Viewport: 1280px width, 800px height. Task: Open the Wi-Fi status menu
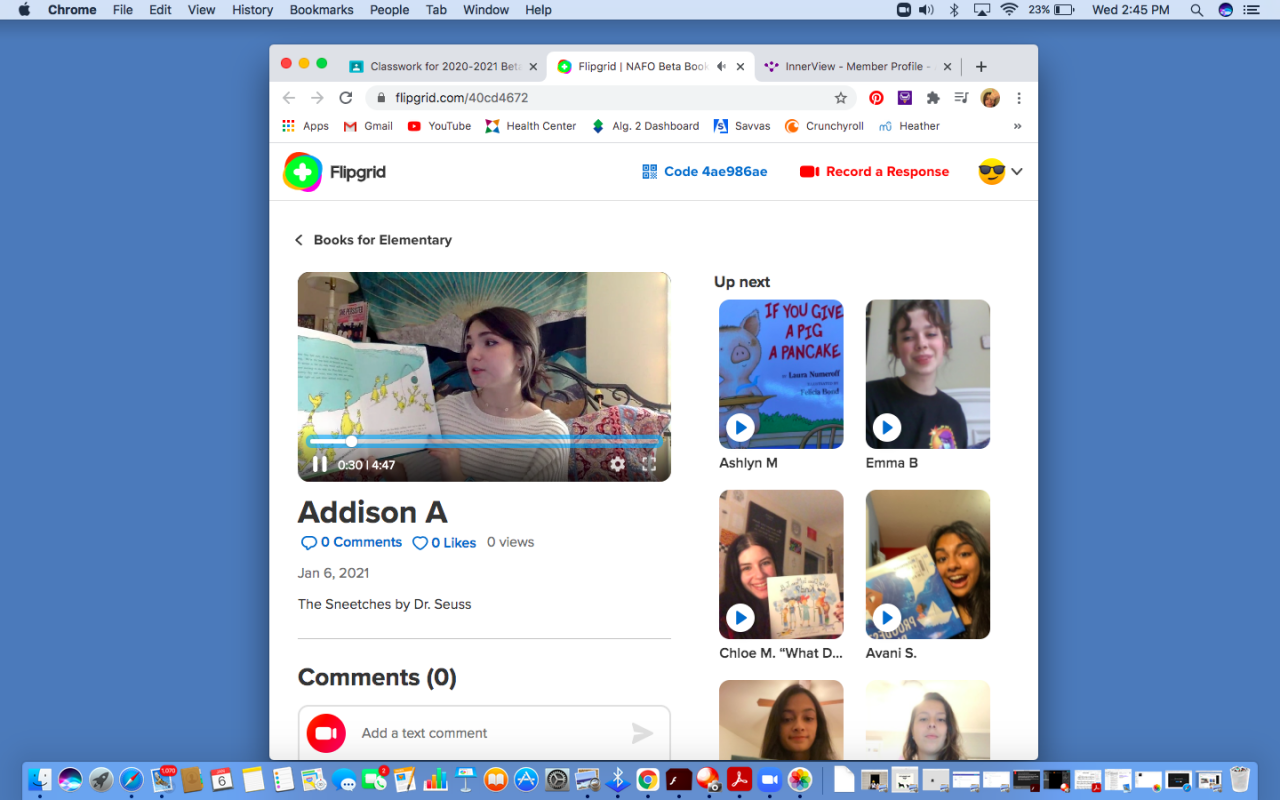point(1009,10)
